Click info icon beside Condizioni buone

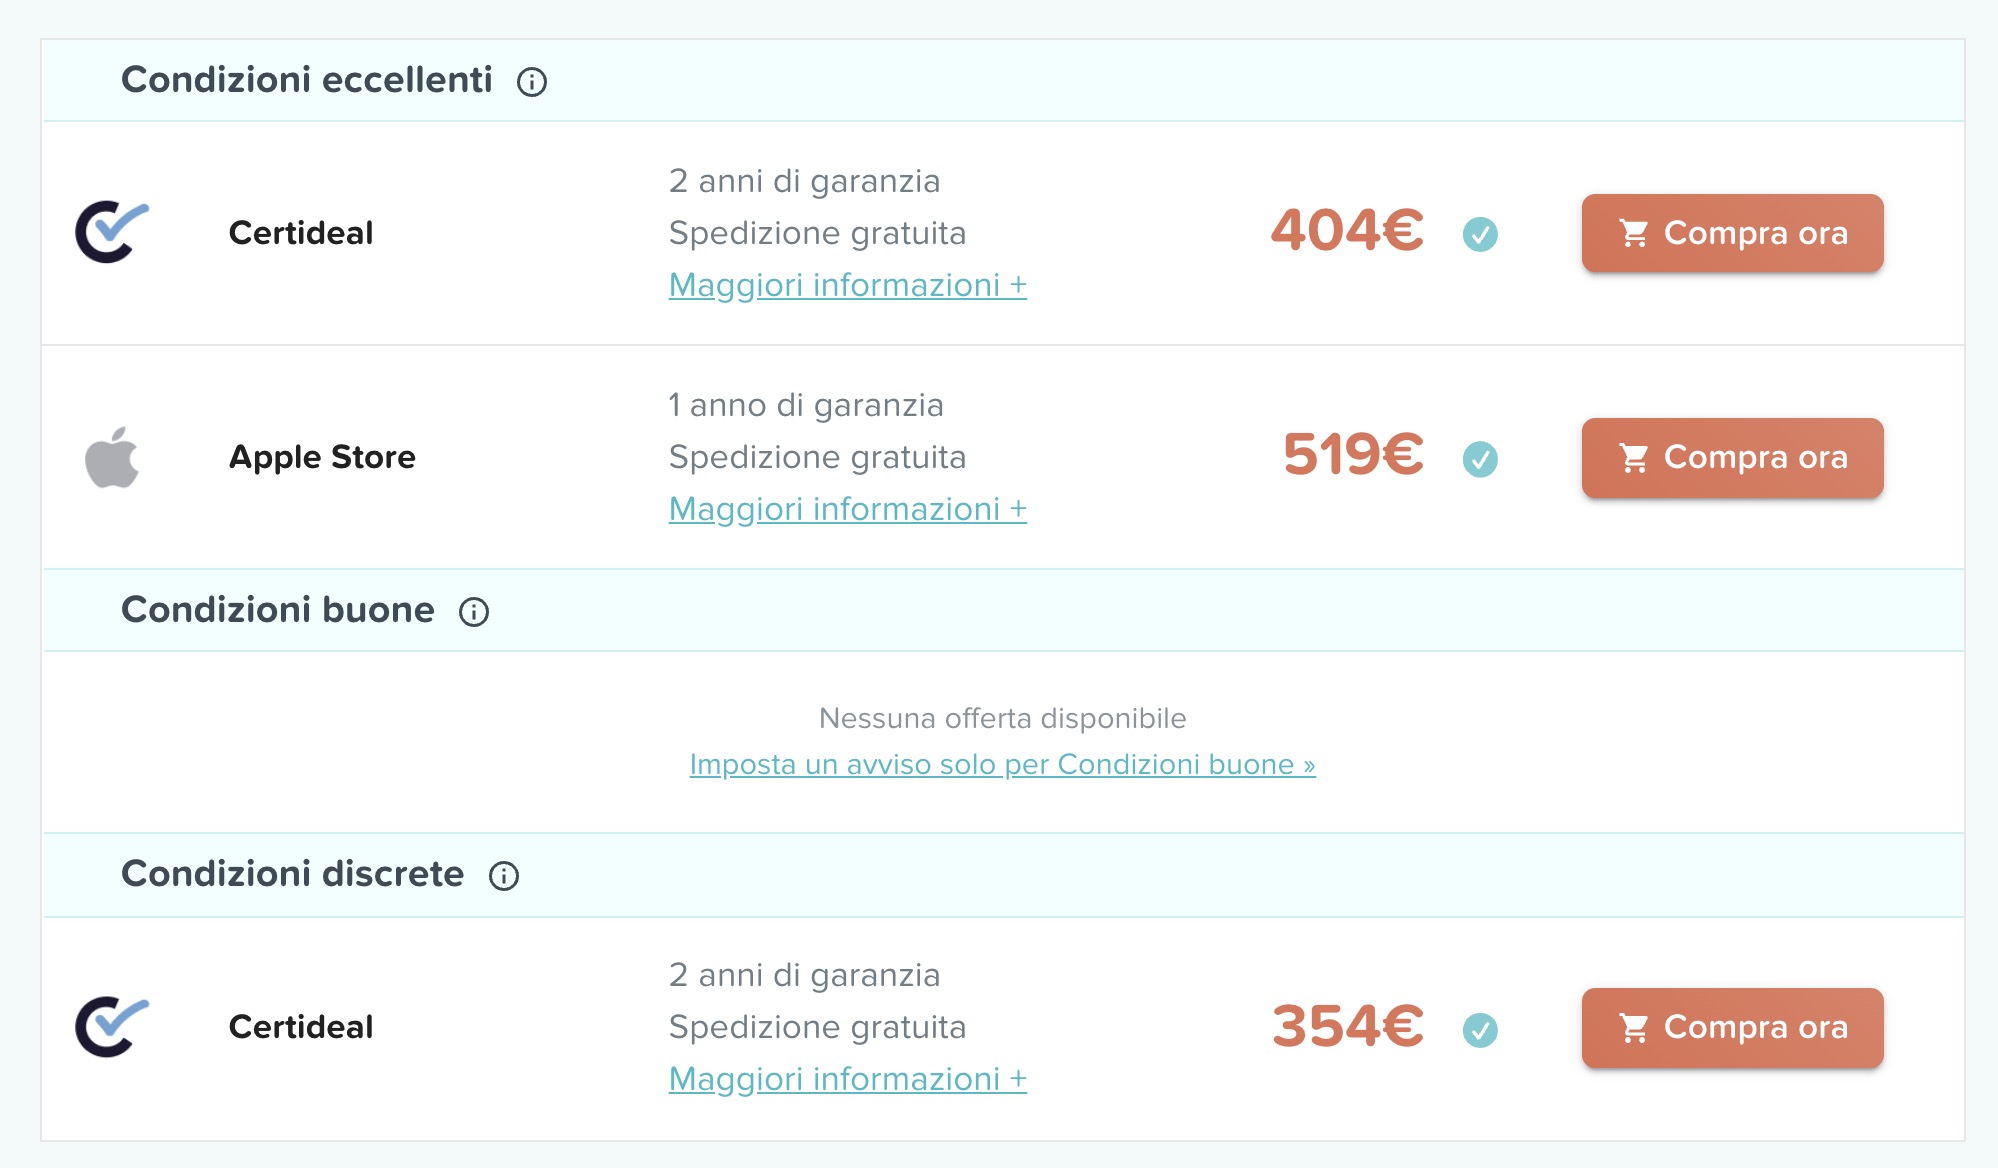(474, 612)
